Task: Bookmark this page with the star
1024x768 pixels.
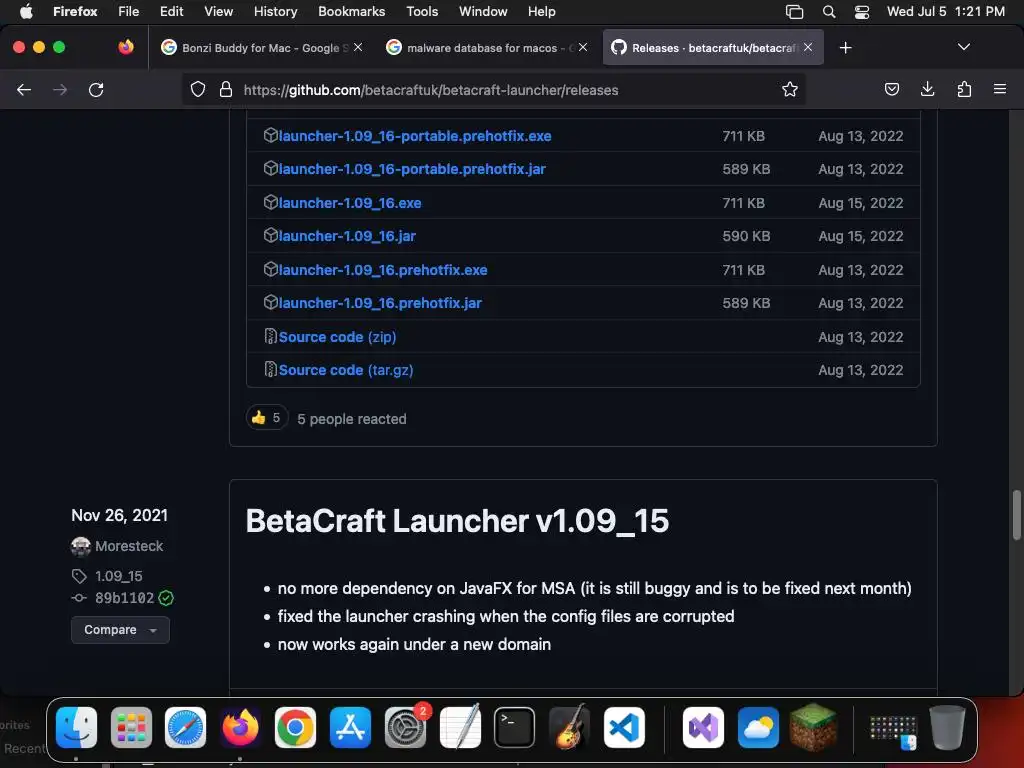Action: (790, 89)
